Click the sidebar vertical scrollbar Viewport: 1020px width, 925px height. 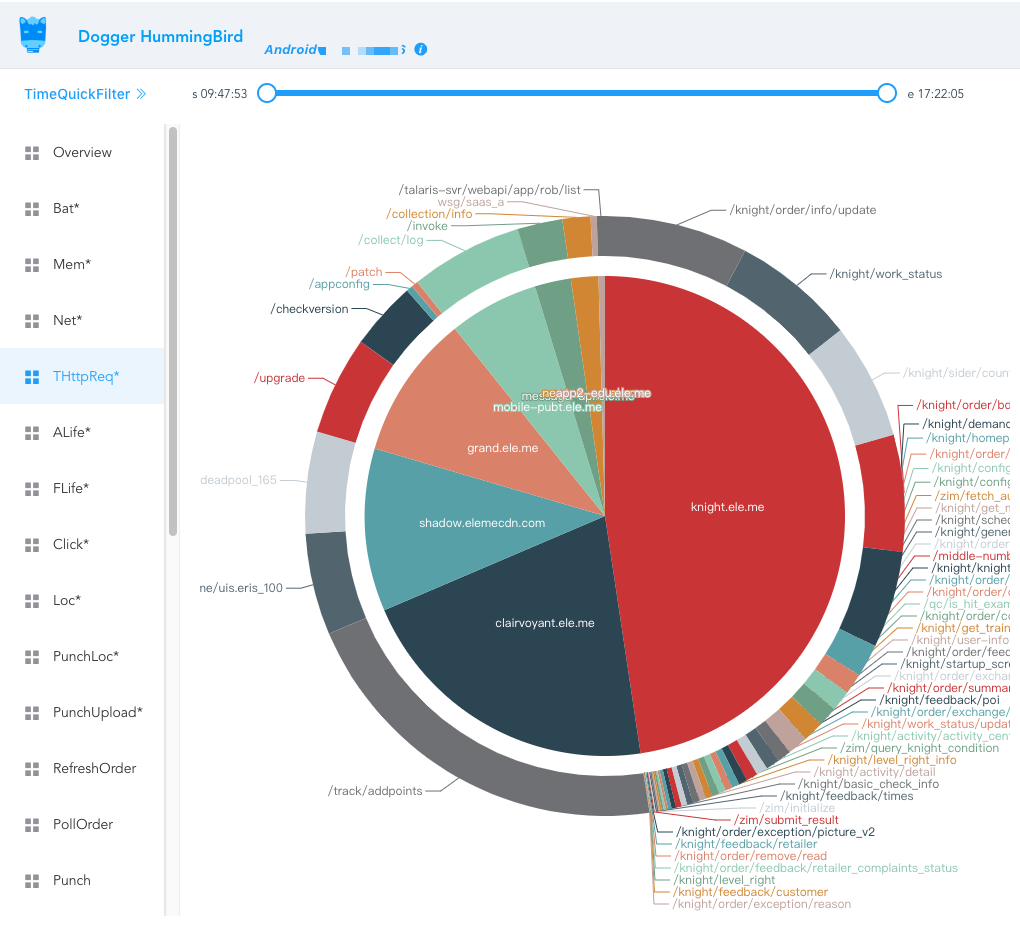coord(173,332)
